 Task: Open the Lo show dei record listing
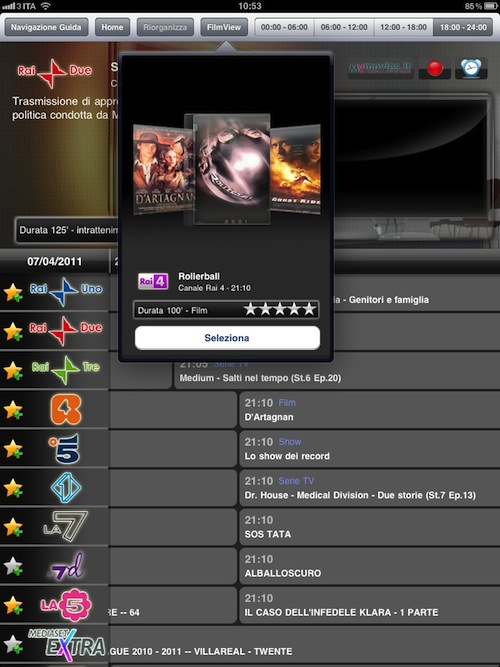369,449
